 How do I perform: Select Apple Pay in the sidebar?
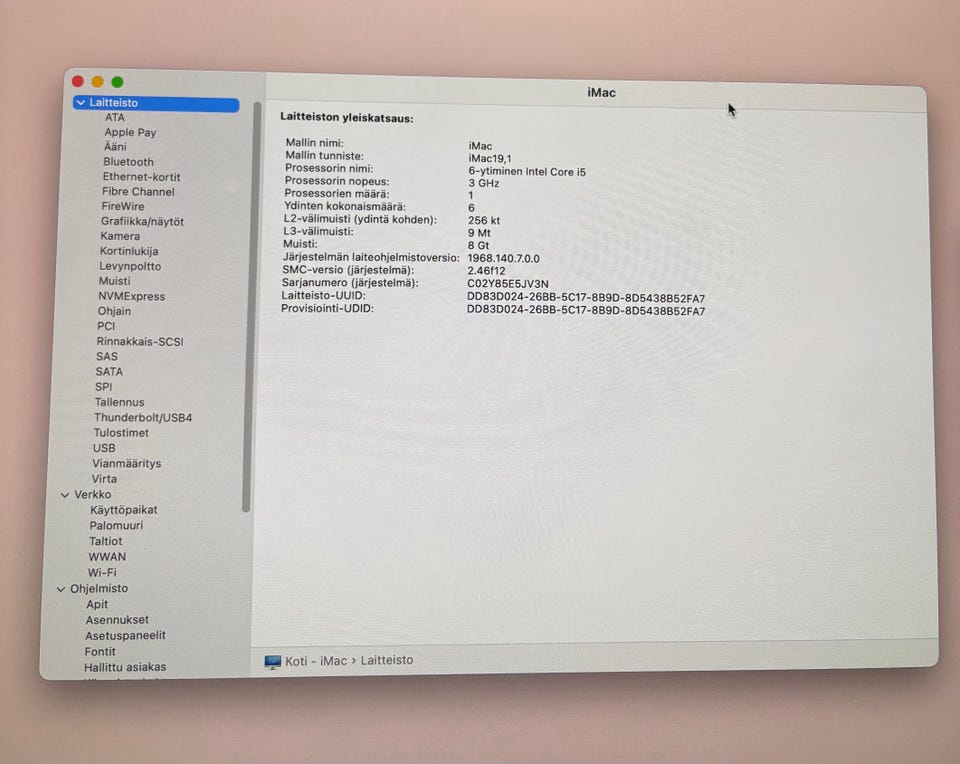130,132
